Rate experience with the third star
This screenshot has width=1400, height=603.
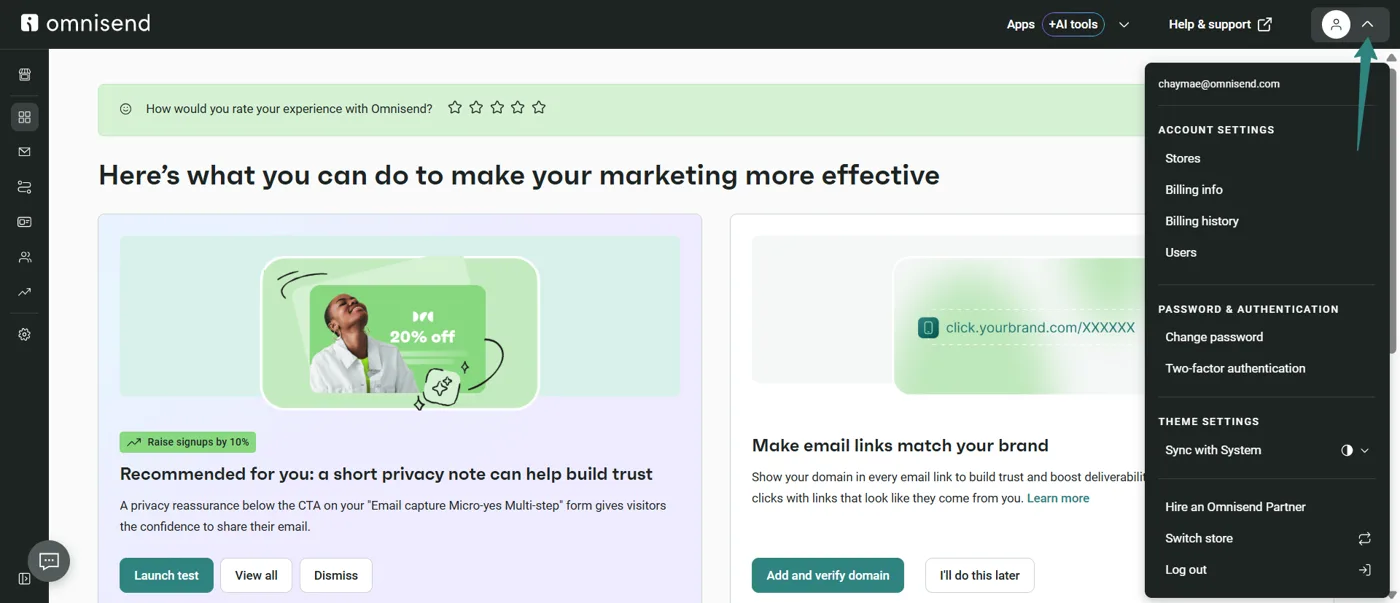pyautogui.click(x=497, y=107)
